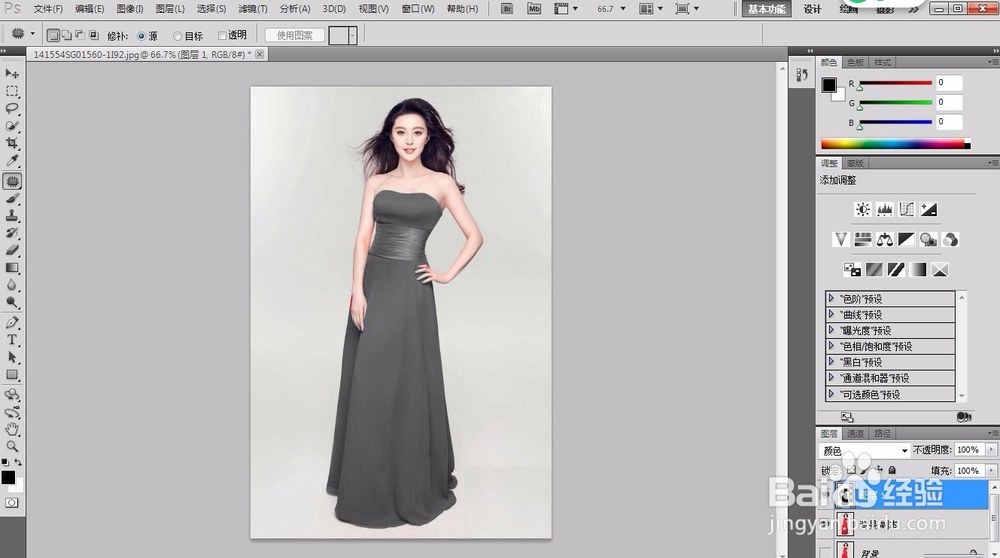The width and height of the screenshot is (1000, 558).
Task: Add Photo Filter adjustment
Action: click(929, 239)
